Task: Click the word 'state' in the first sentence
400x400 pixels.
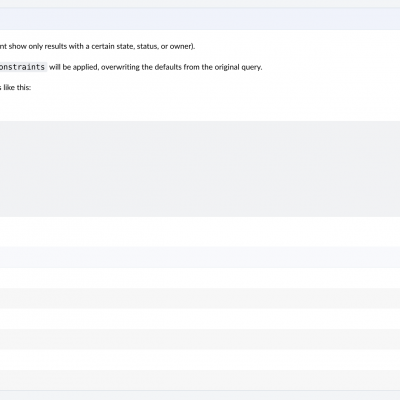Action: (x=125, y=46)
